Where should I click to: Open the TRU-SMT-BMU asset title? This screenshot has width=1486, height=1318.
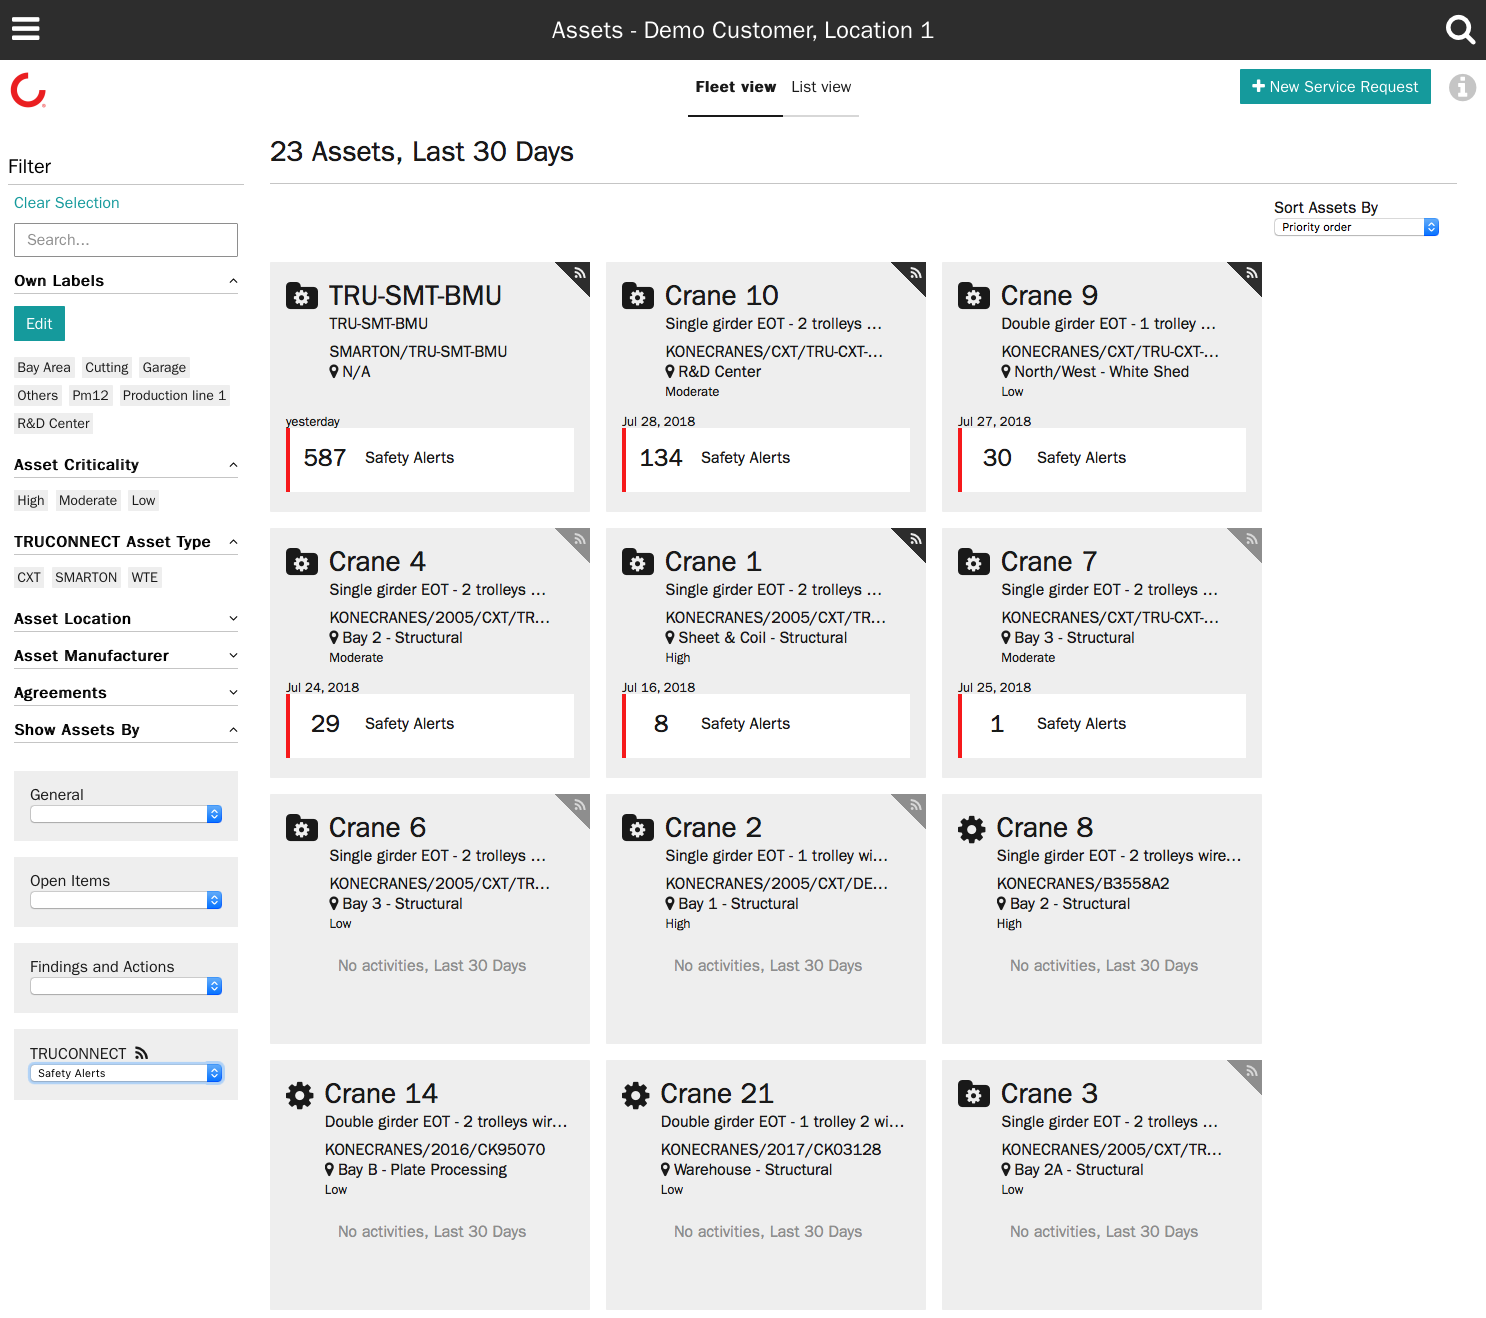pyautogui.click(x=415, y=296)
